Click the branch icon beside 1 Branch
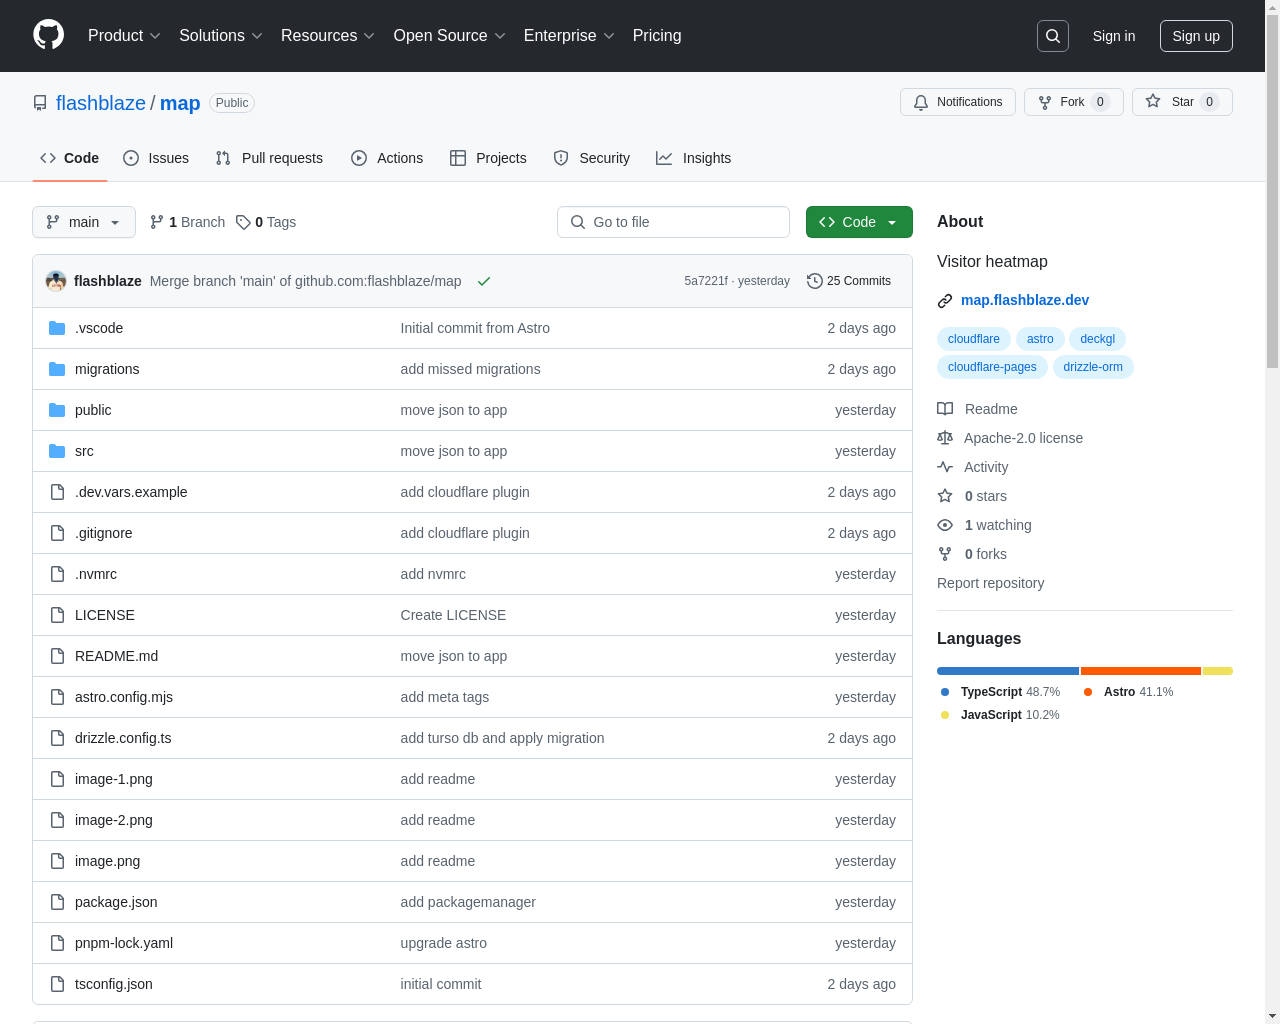The width and height of the screenshot is (1280, 1024). [157, 222]
